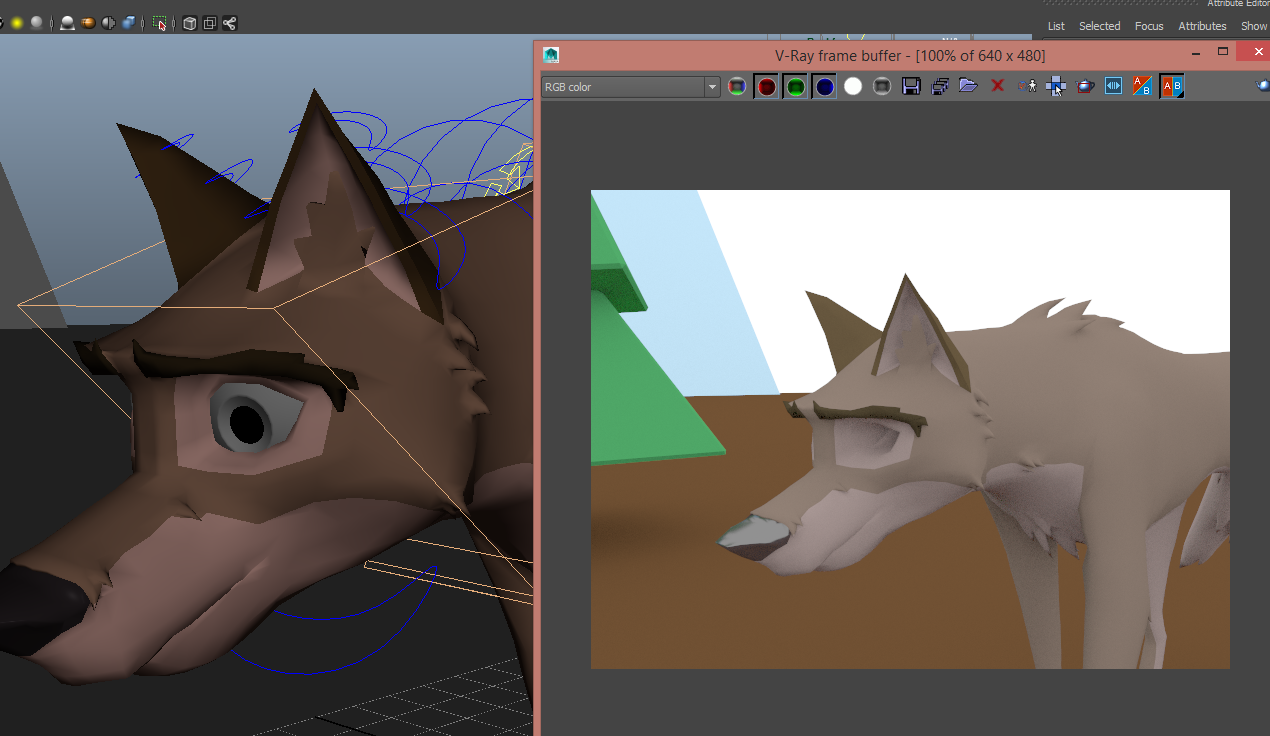Screen dimensions: 1270x736
Task: Click the Attributes menu item
Action: [1202, 26]
